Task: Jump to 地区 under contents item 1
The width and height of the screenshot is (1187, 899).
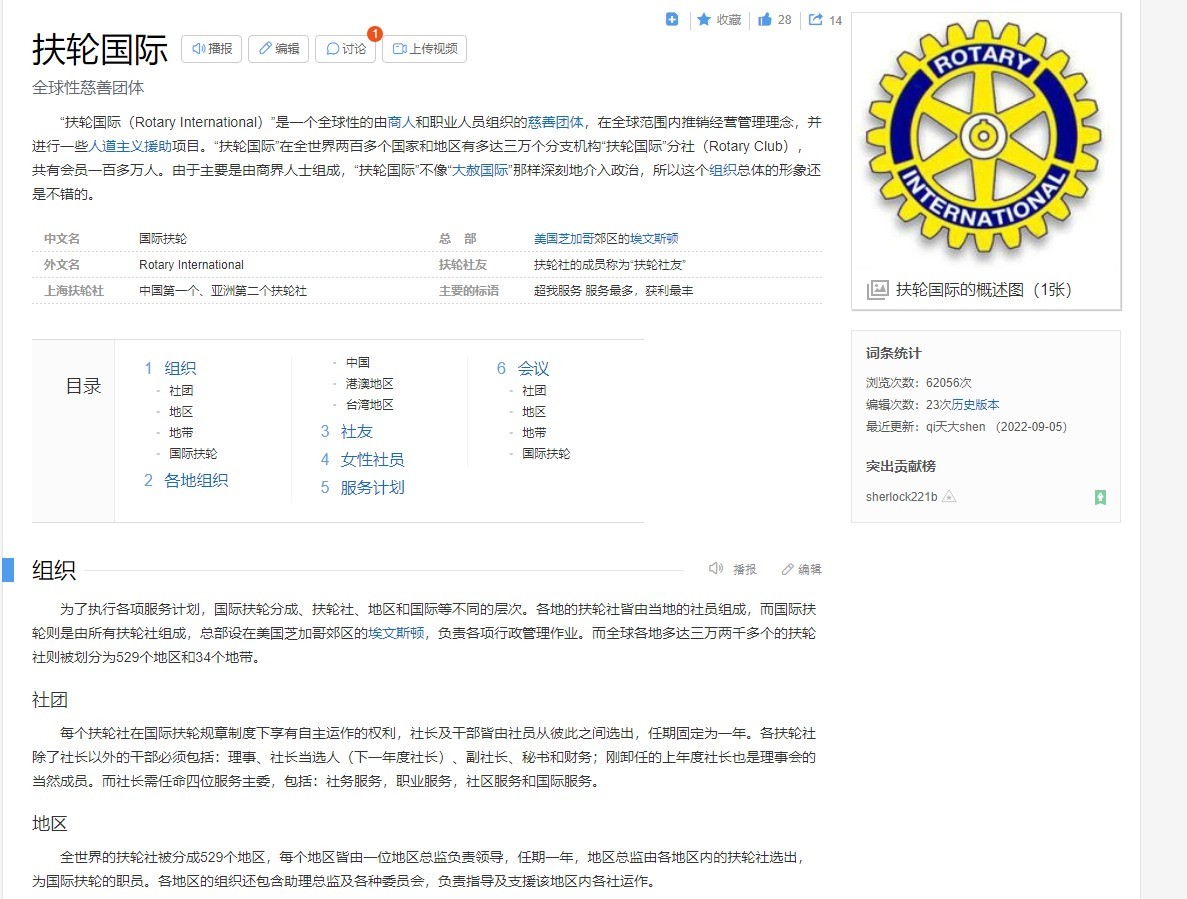Action: click(181, 412)
